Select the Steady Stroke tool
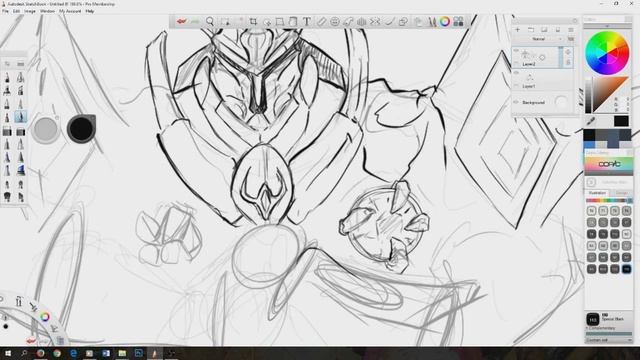 tap(389, 22)
